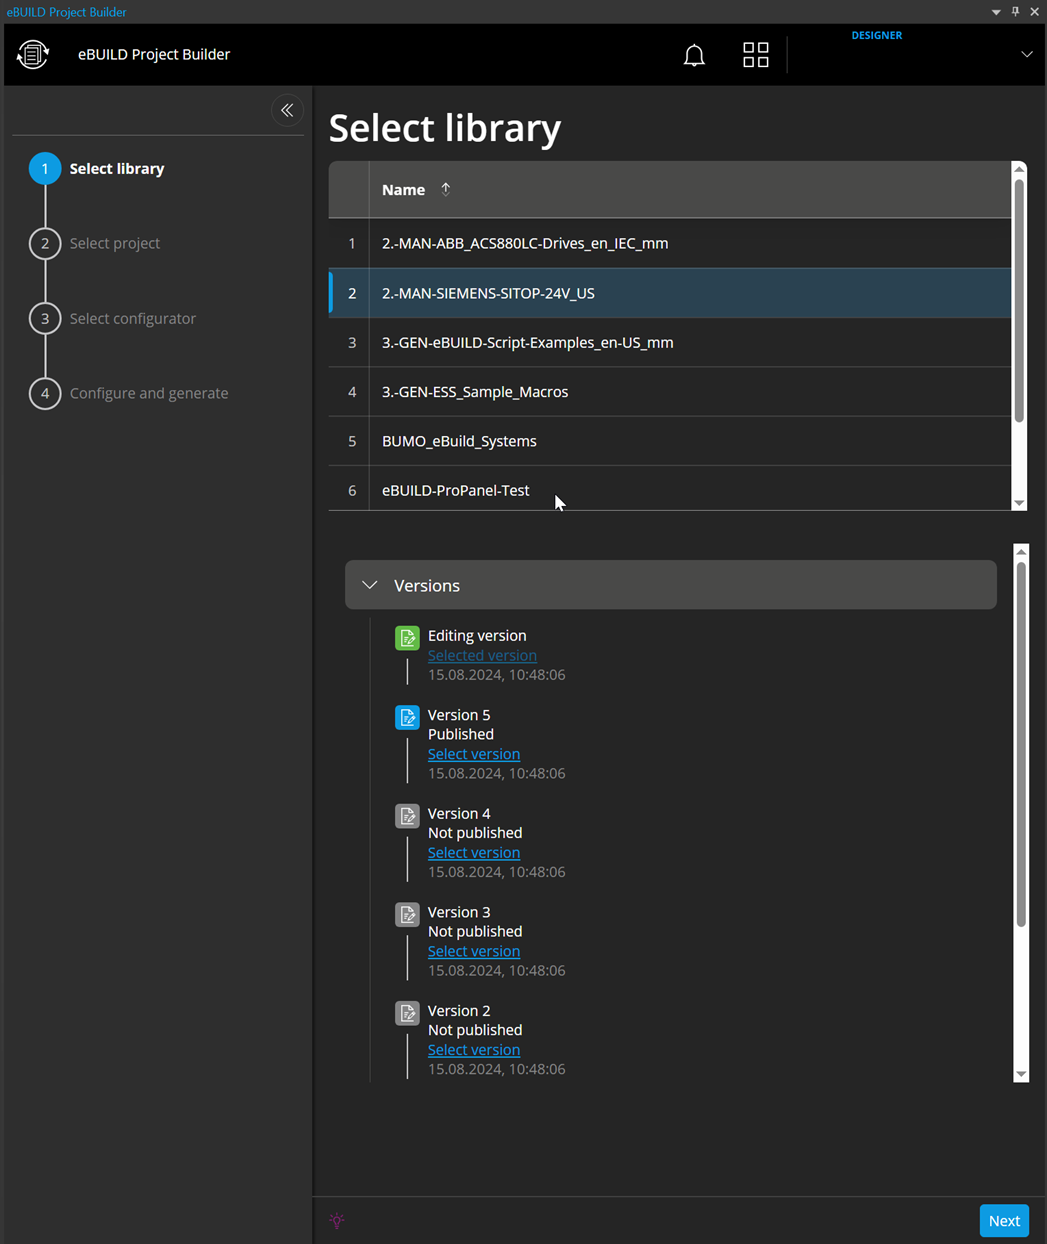Click the DESIGNER role label
1047x1244 pixels.
coord(877,35)
